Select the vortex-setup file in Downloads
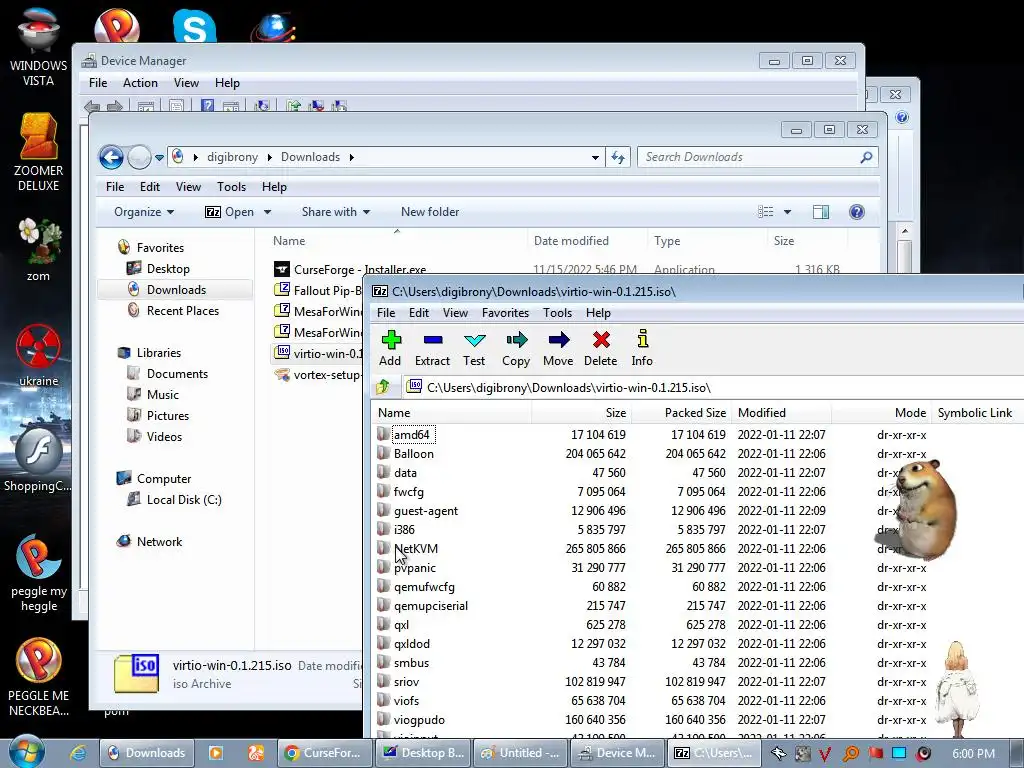 coord(327,375)
